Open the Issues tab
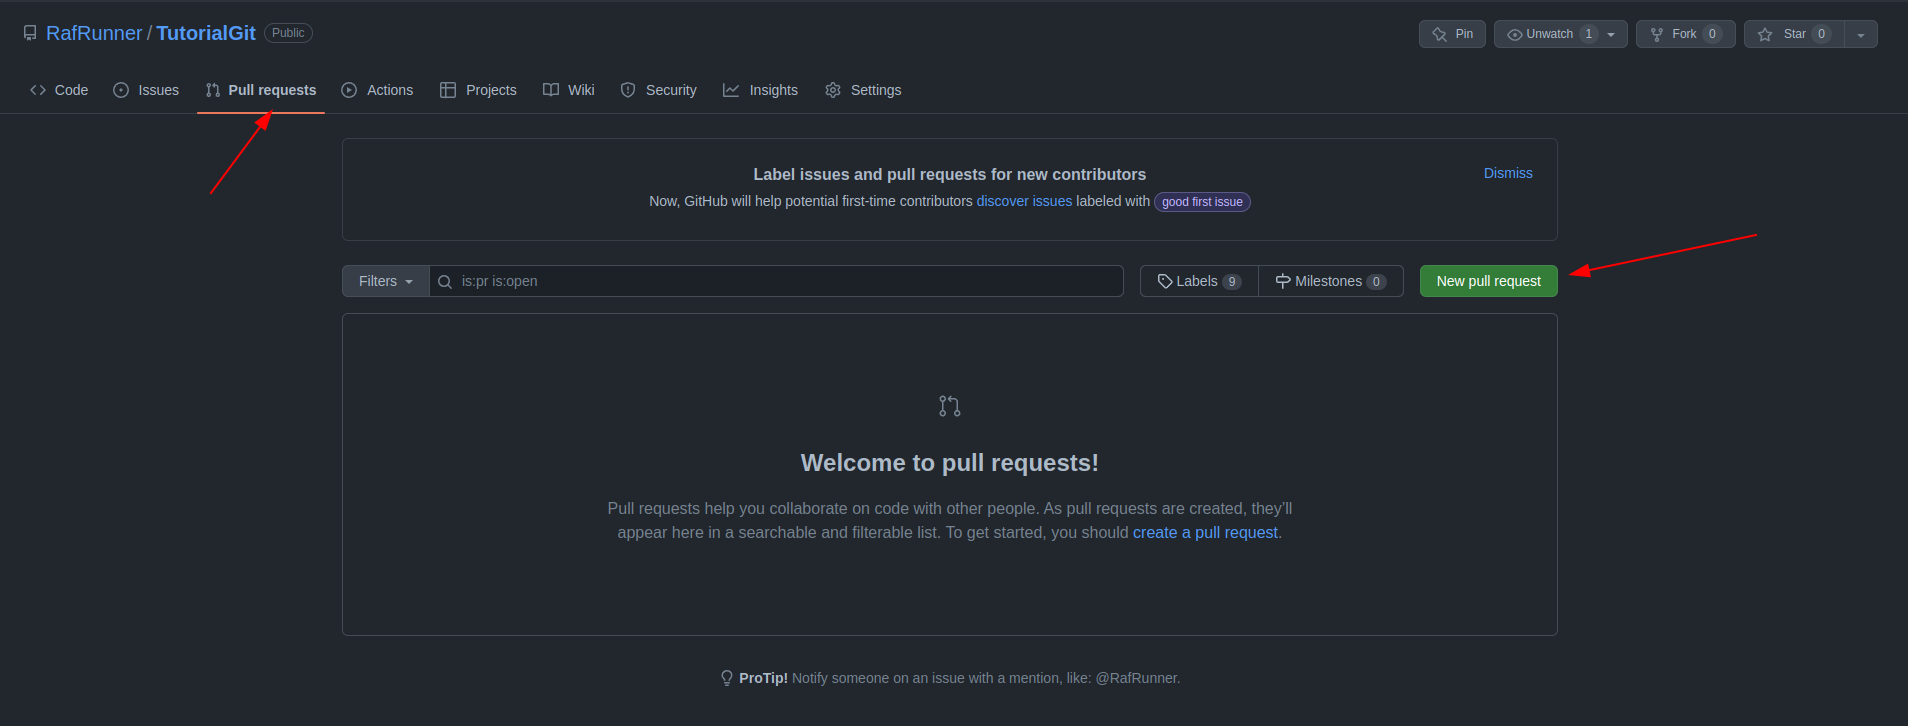 click(146, 90)
